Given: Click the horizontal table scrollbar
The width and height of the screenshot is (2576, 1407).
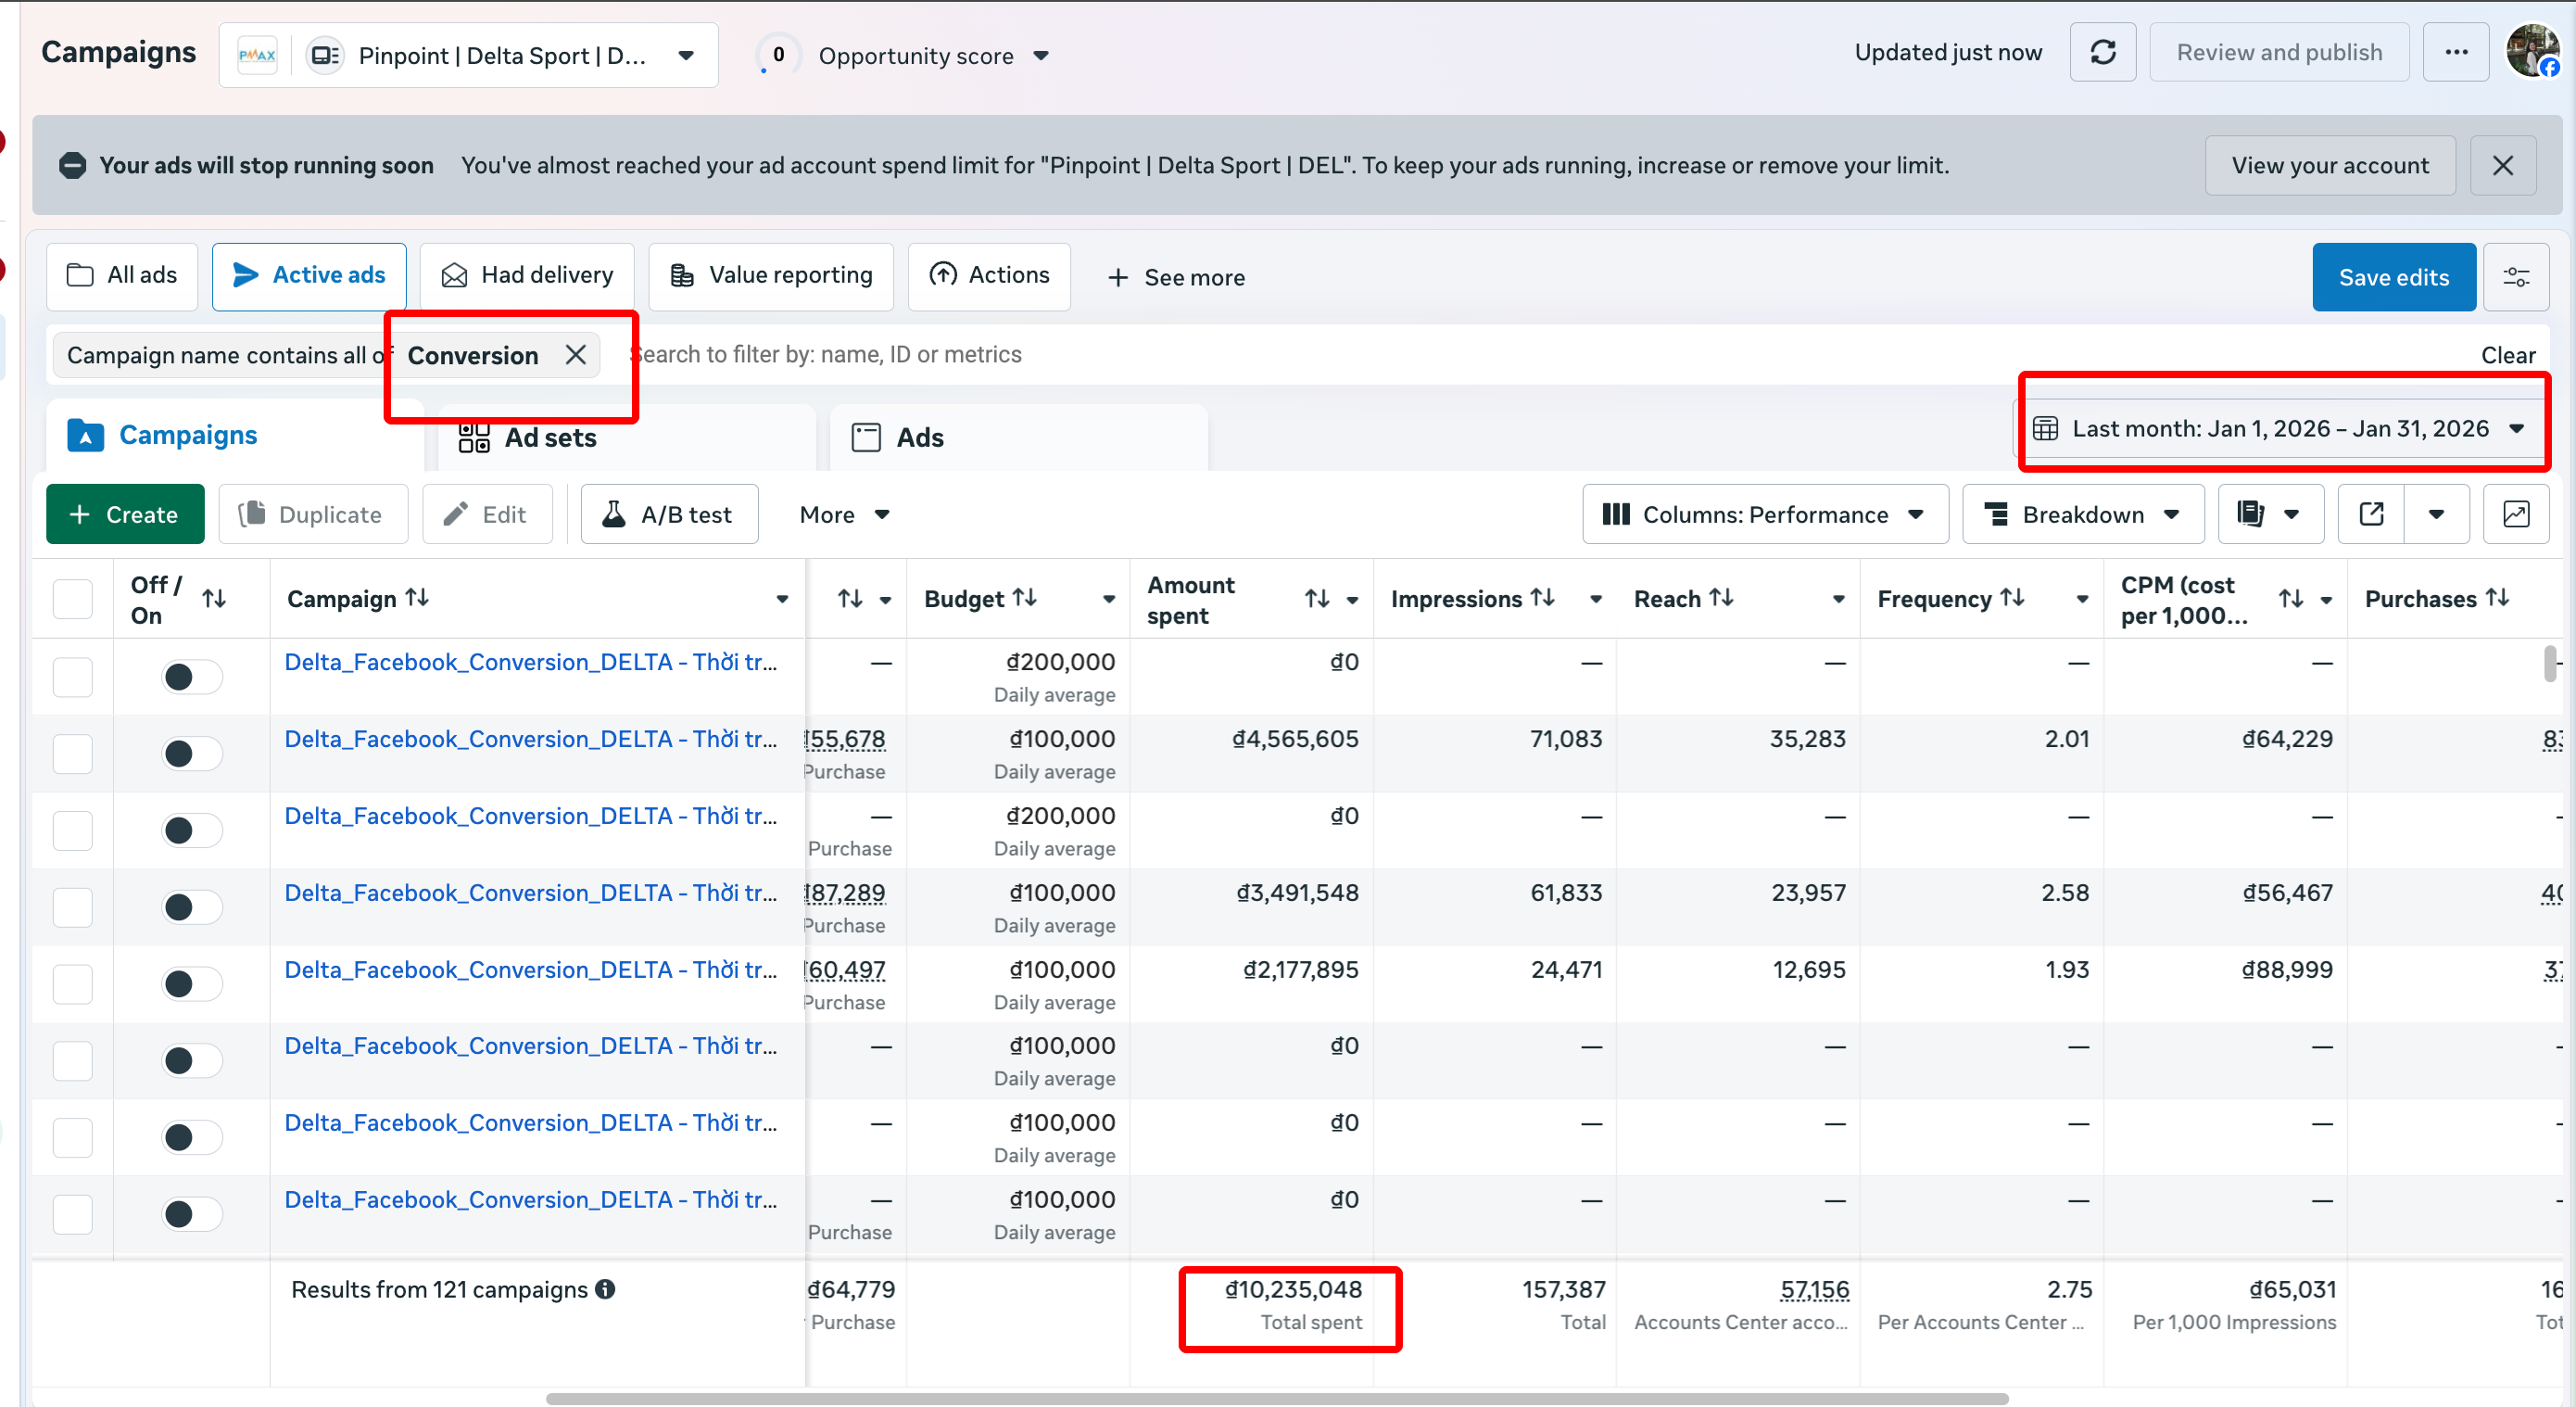Looking at the screenshot, I should 1277,1398.
